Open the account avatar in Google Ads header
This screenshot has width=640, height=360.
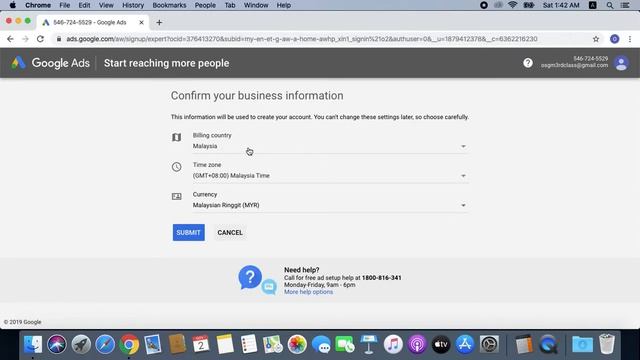(x=621, y=63)
